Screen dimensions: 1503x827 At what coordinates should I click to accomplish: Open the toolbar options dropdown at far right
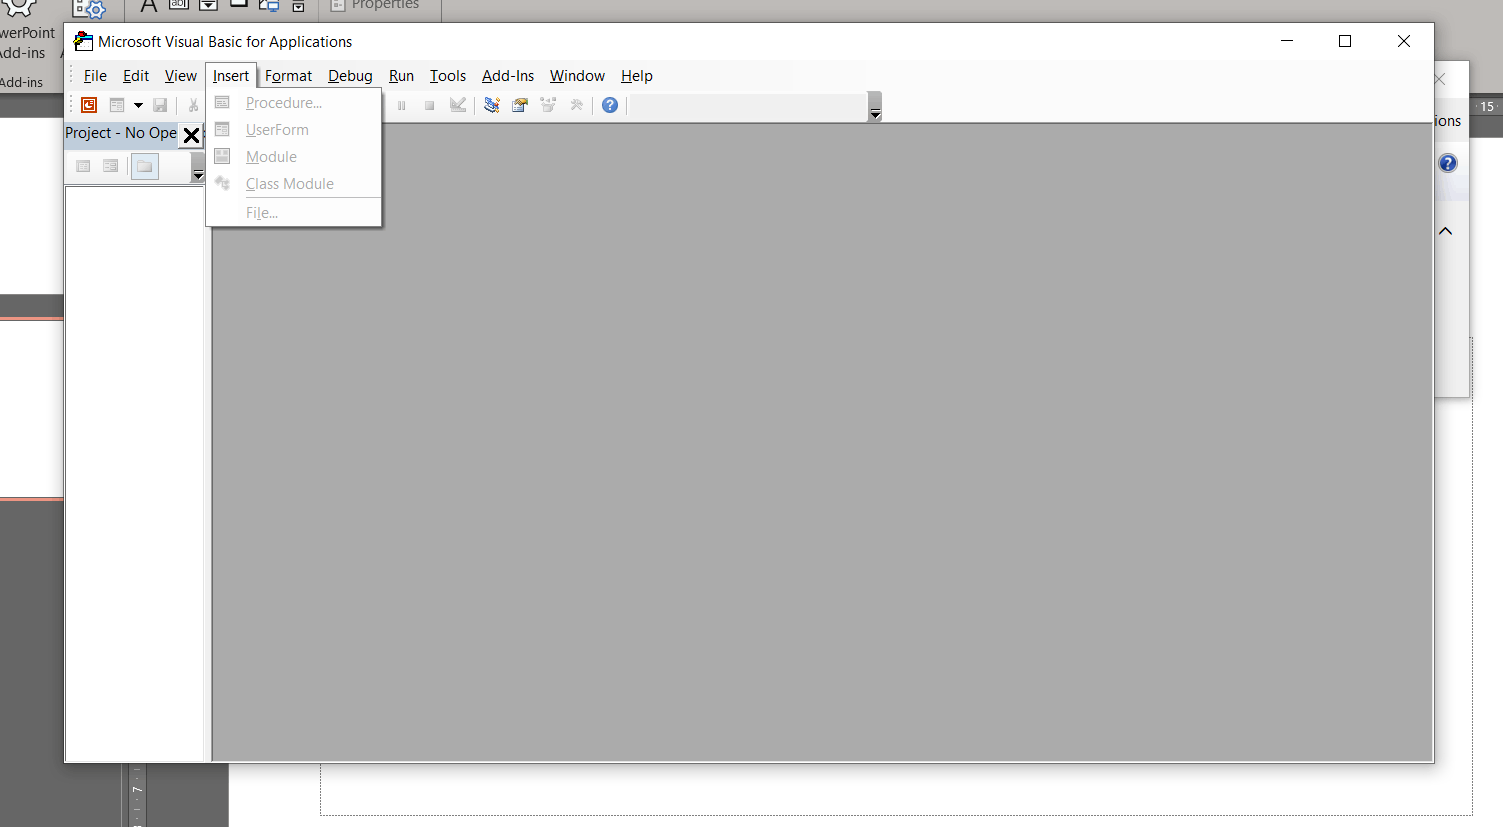[x=874, y=111]
